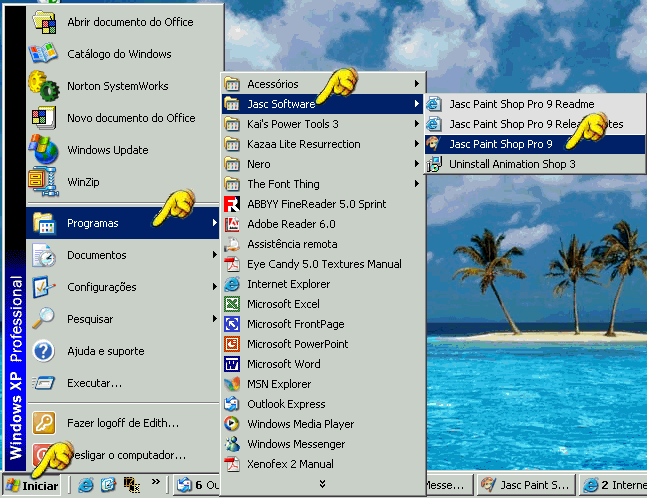Click the Assistência remota icon
This screenshot has height=498, width=647.
[232, 244]
